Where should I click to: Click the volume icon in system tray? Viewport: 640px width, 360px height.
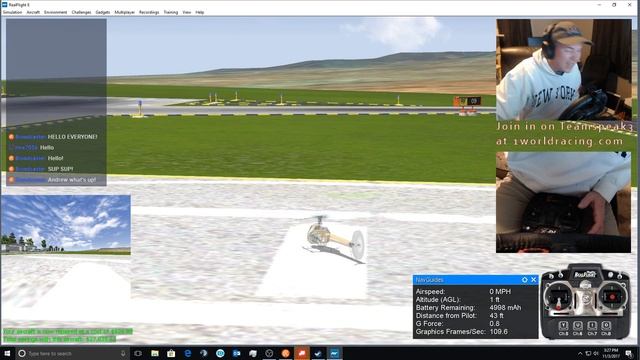pos(596,353)
